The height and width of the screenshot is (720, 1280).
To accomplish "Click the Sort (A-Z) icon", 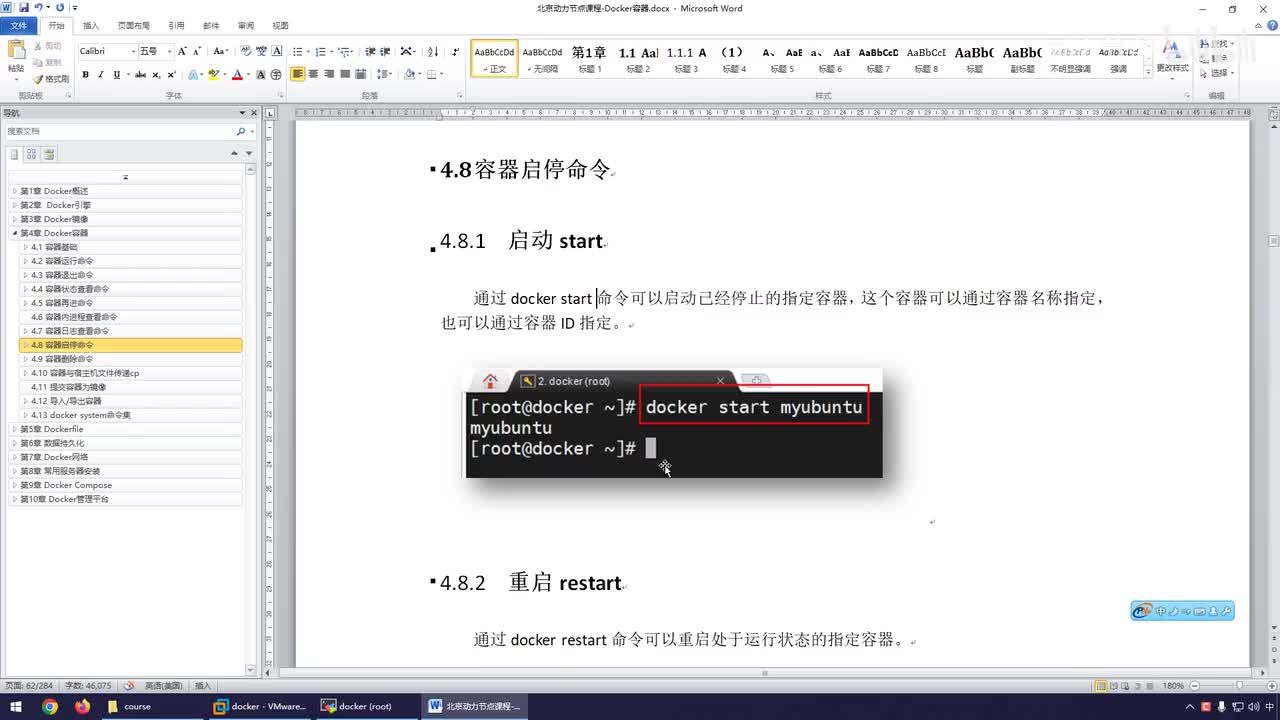I will click(433, 52).
